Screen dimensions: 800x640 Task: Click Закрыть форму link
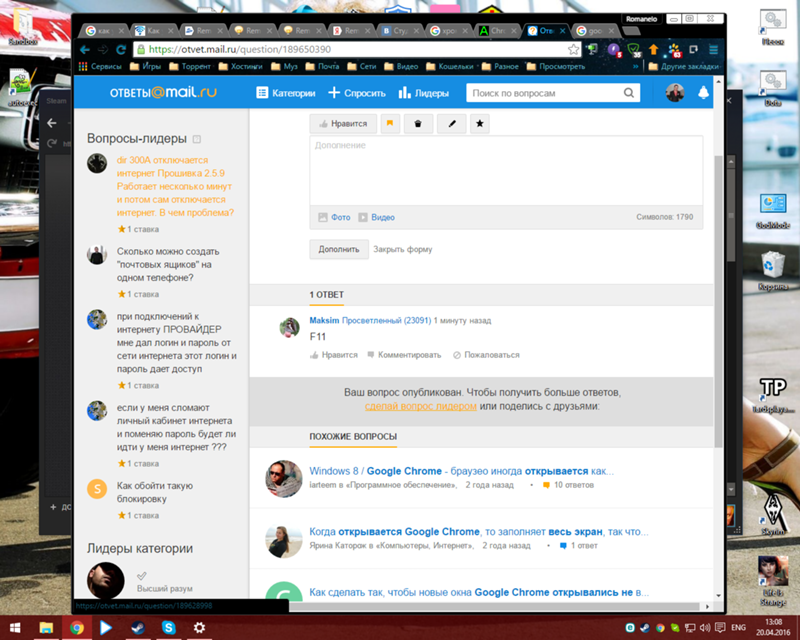tap(403, 250)
